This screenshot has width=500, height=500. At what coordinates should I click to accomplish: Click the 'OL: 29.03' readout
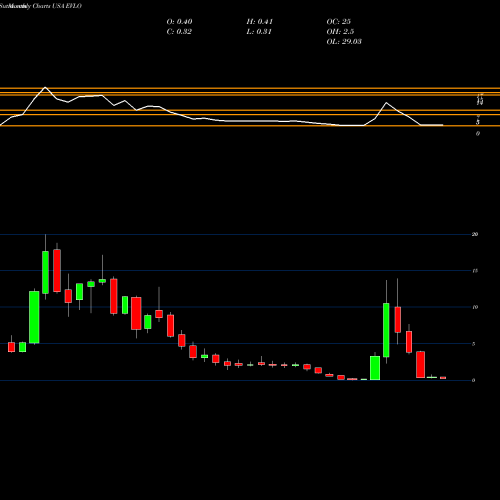tap(344, 42)
